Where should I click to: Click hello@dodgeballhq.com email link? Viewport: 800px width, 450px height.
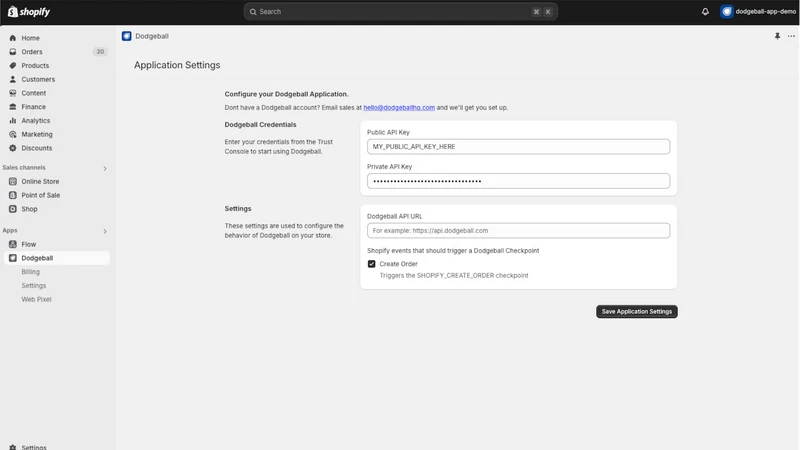(399, 107)
